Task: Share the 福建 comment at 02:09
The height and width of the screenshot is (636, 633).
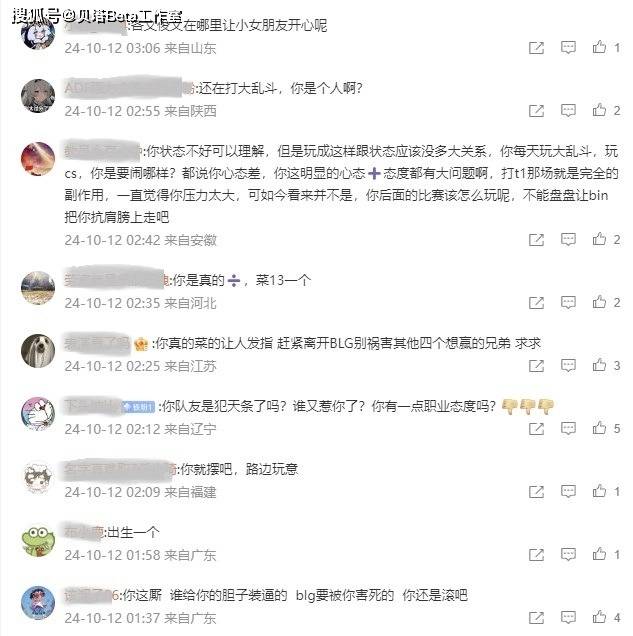Action: point(536,492)
